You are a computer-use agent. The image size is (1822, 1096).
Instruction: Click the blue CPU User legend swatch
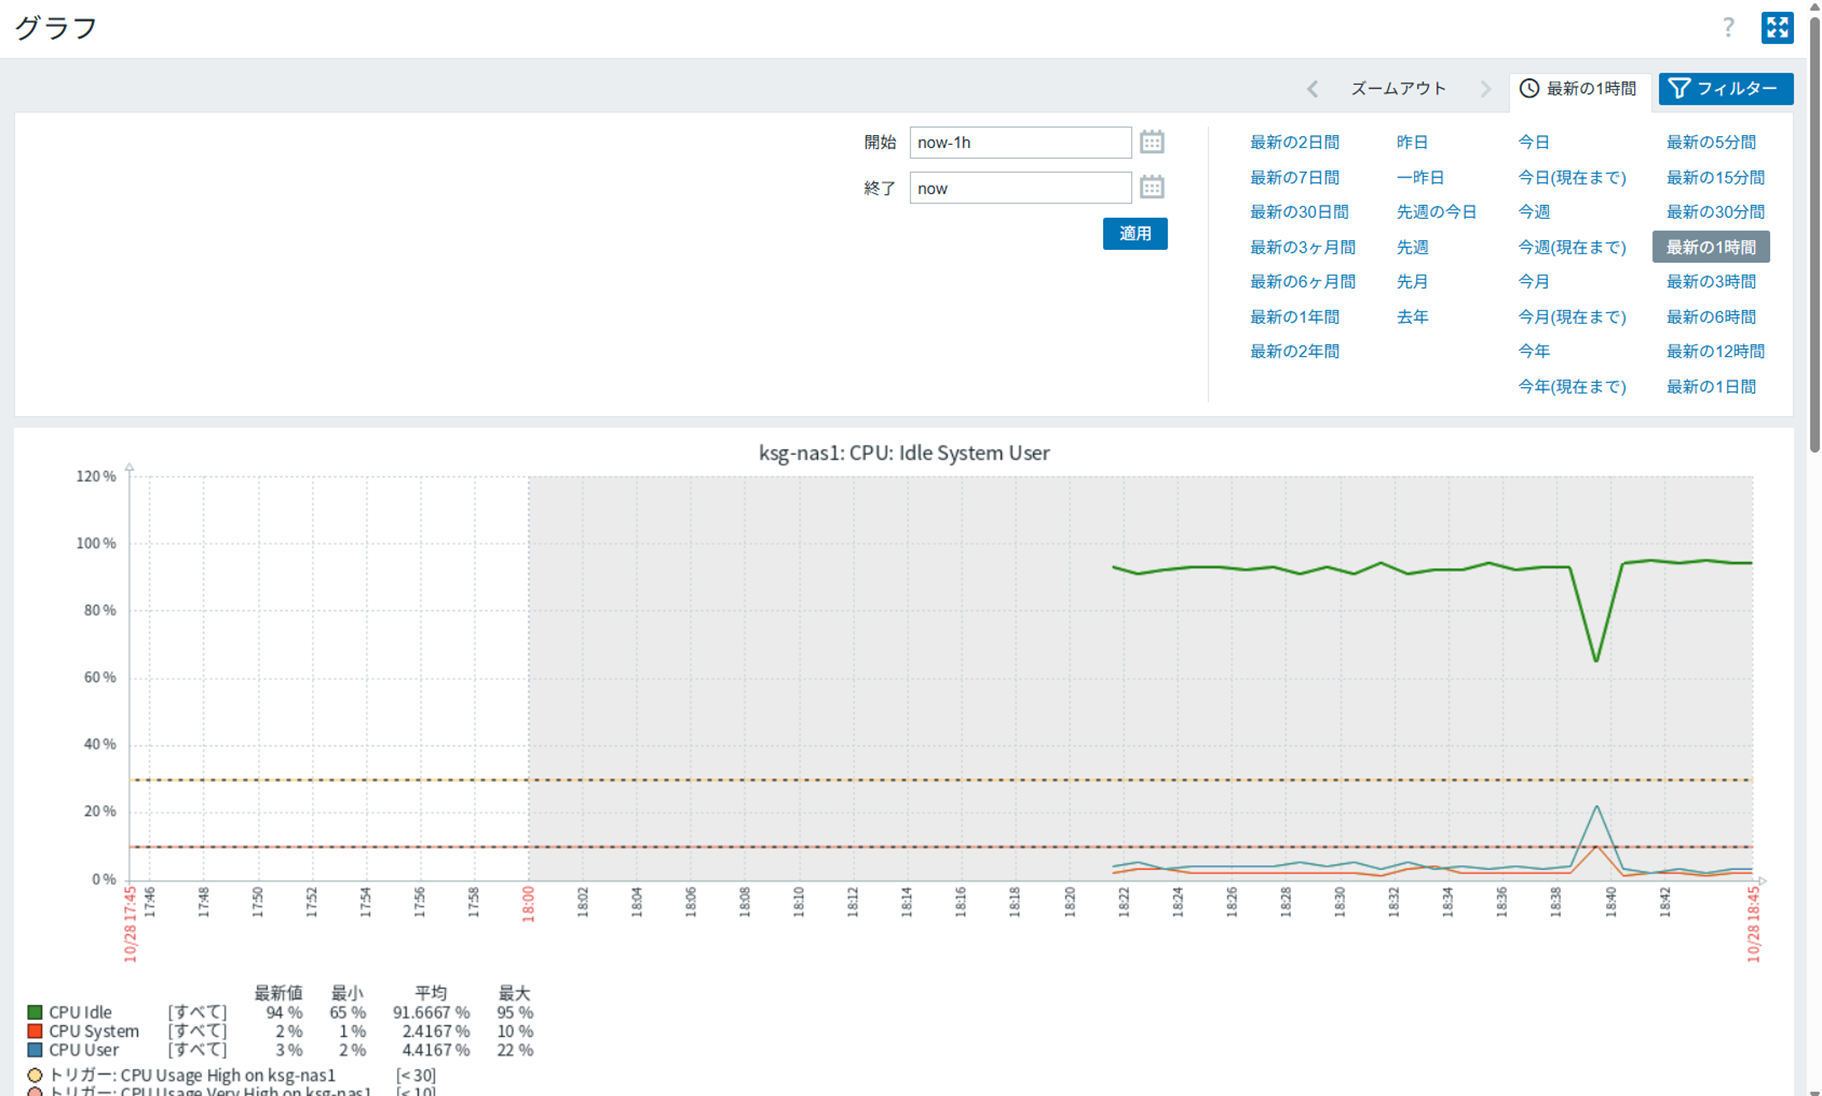(x=35, y=1050)
